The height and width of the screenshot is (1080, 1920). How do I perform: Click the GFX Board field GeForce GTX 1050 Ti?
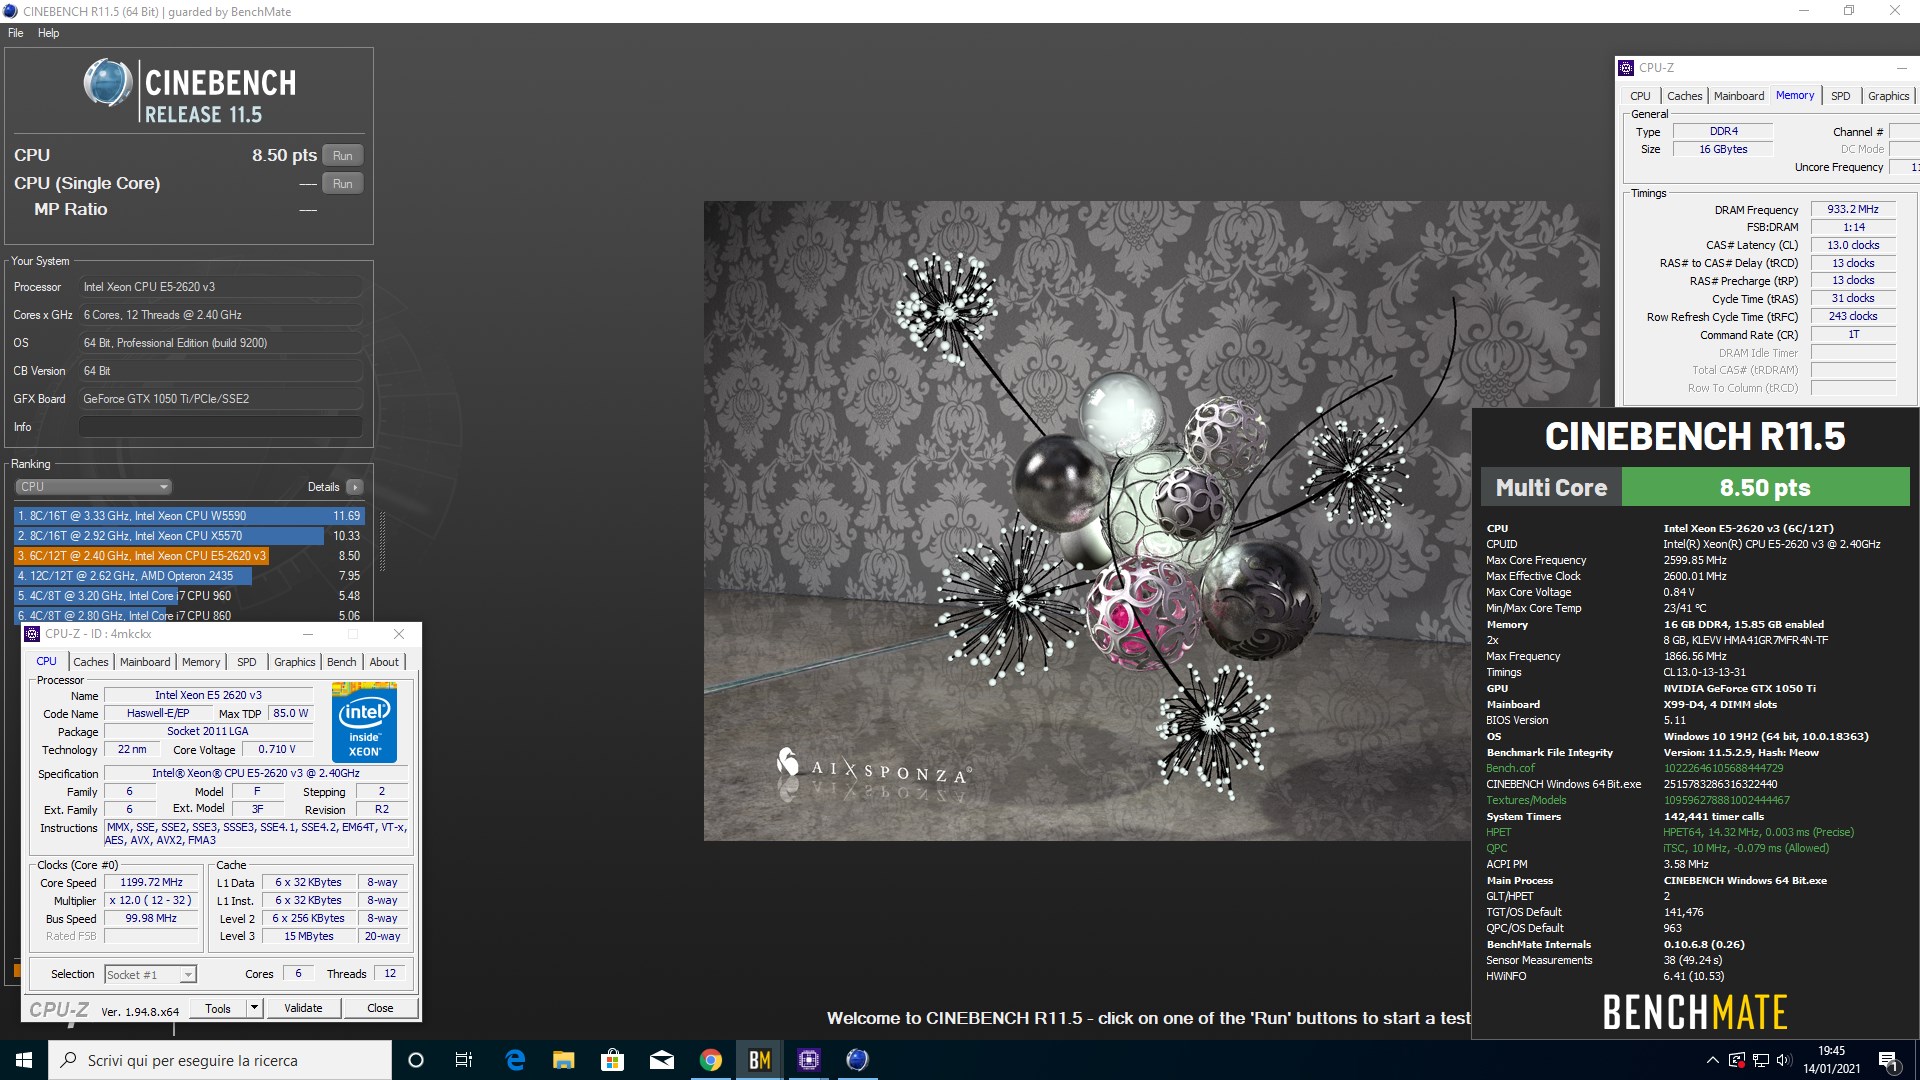tap(220, 399)
